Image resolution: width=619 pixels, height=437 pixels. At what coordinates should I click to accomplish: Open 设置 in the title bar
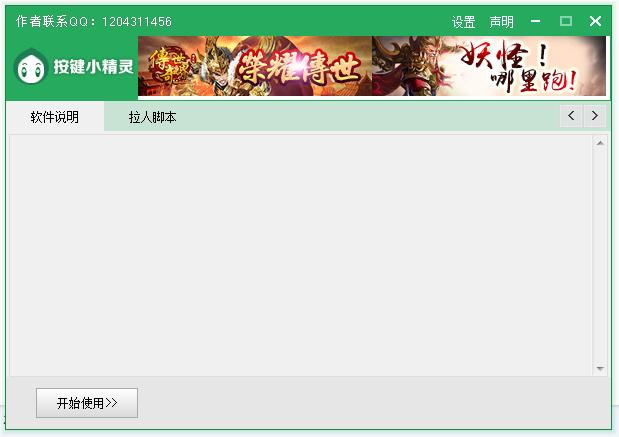tap(463, 22)
